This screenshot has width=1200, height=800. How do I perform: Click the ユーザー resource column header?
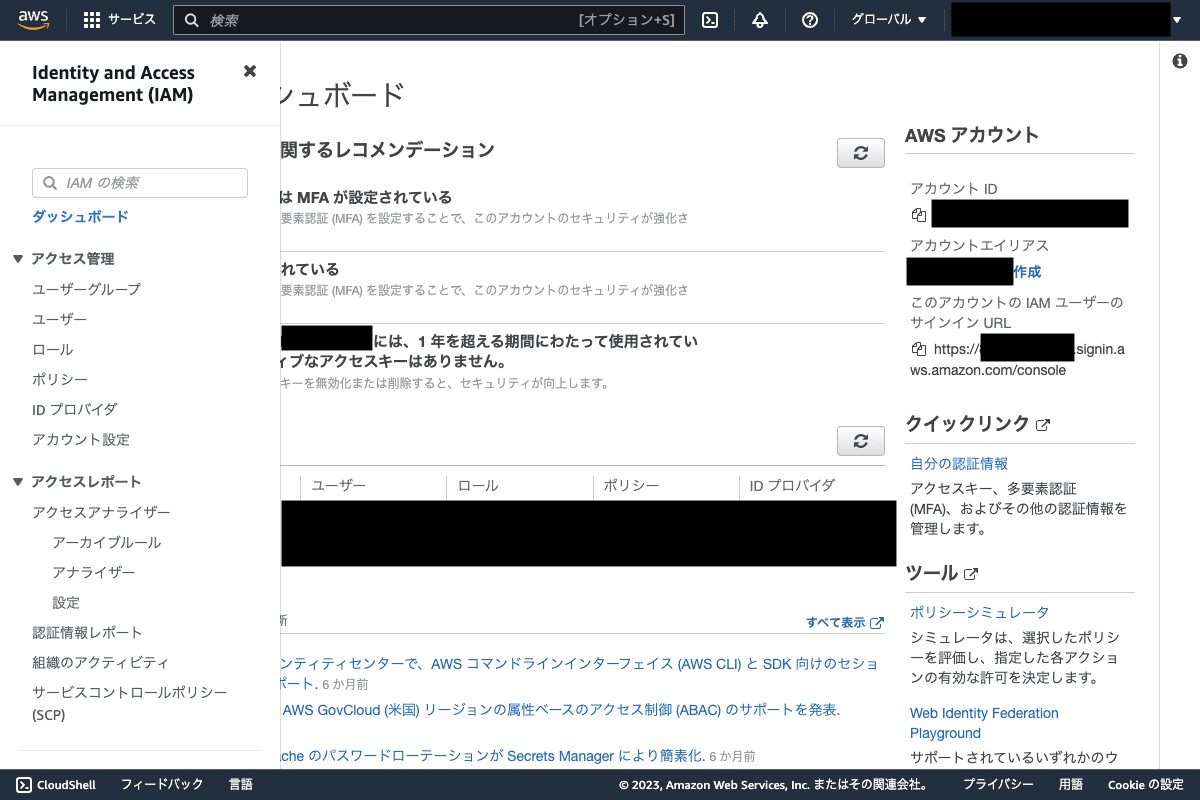point(339,486)
